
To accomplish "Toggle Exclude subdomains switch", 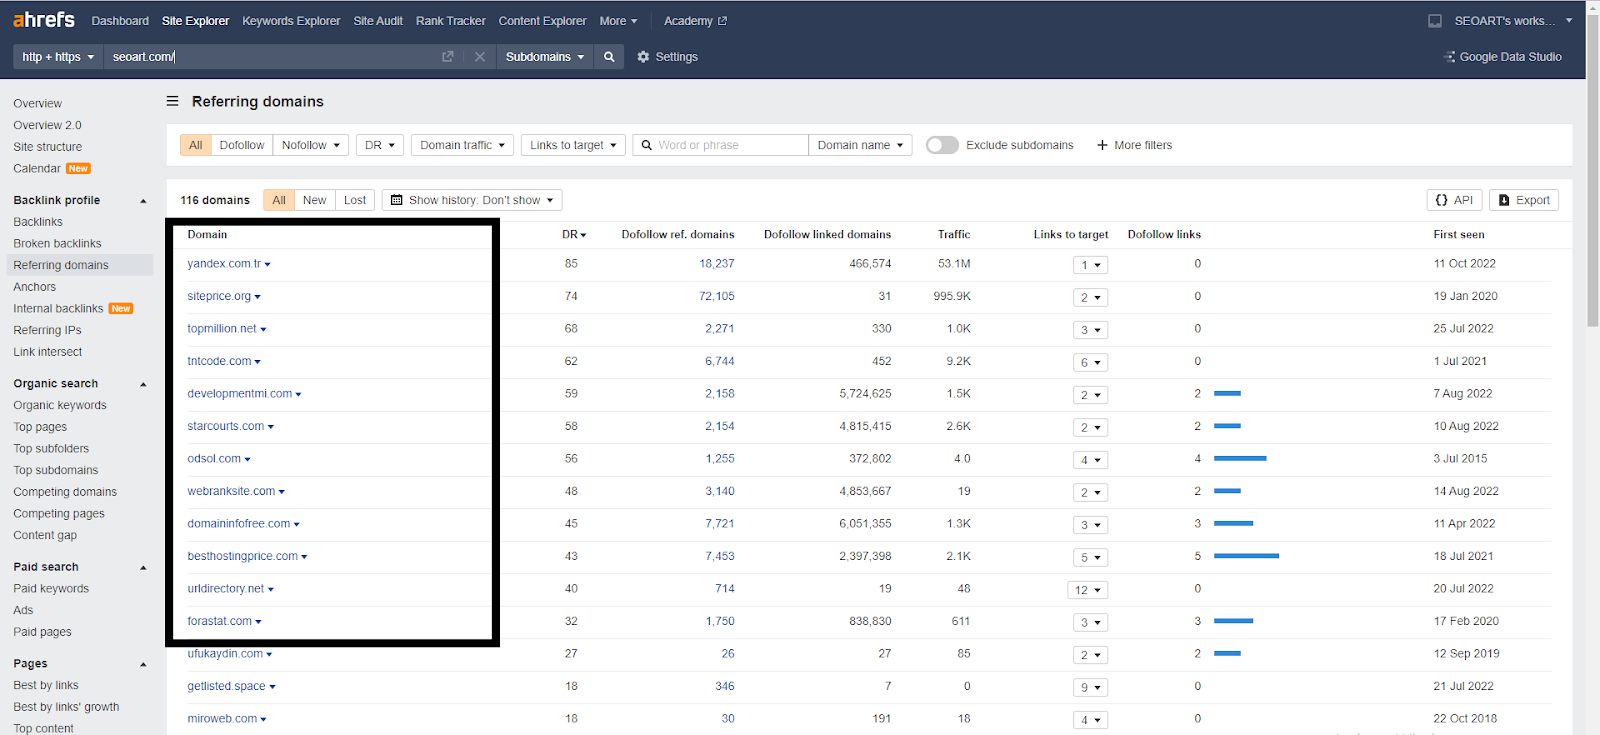I will pos(942,145).
